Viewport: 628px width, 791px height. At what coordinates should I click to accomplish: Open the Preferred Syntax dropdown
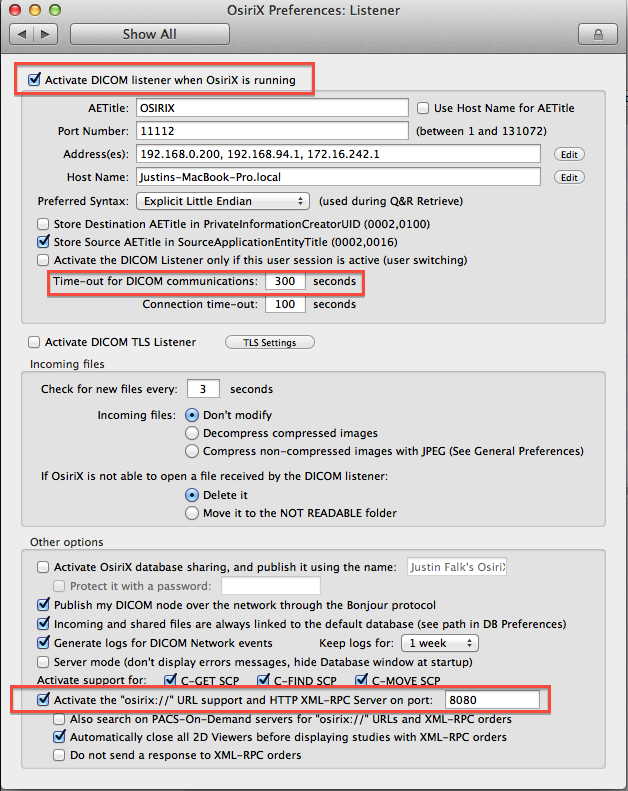coord(223,201)
